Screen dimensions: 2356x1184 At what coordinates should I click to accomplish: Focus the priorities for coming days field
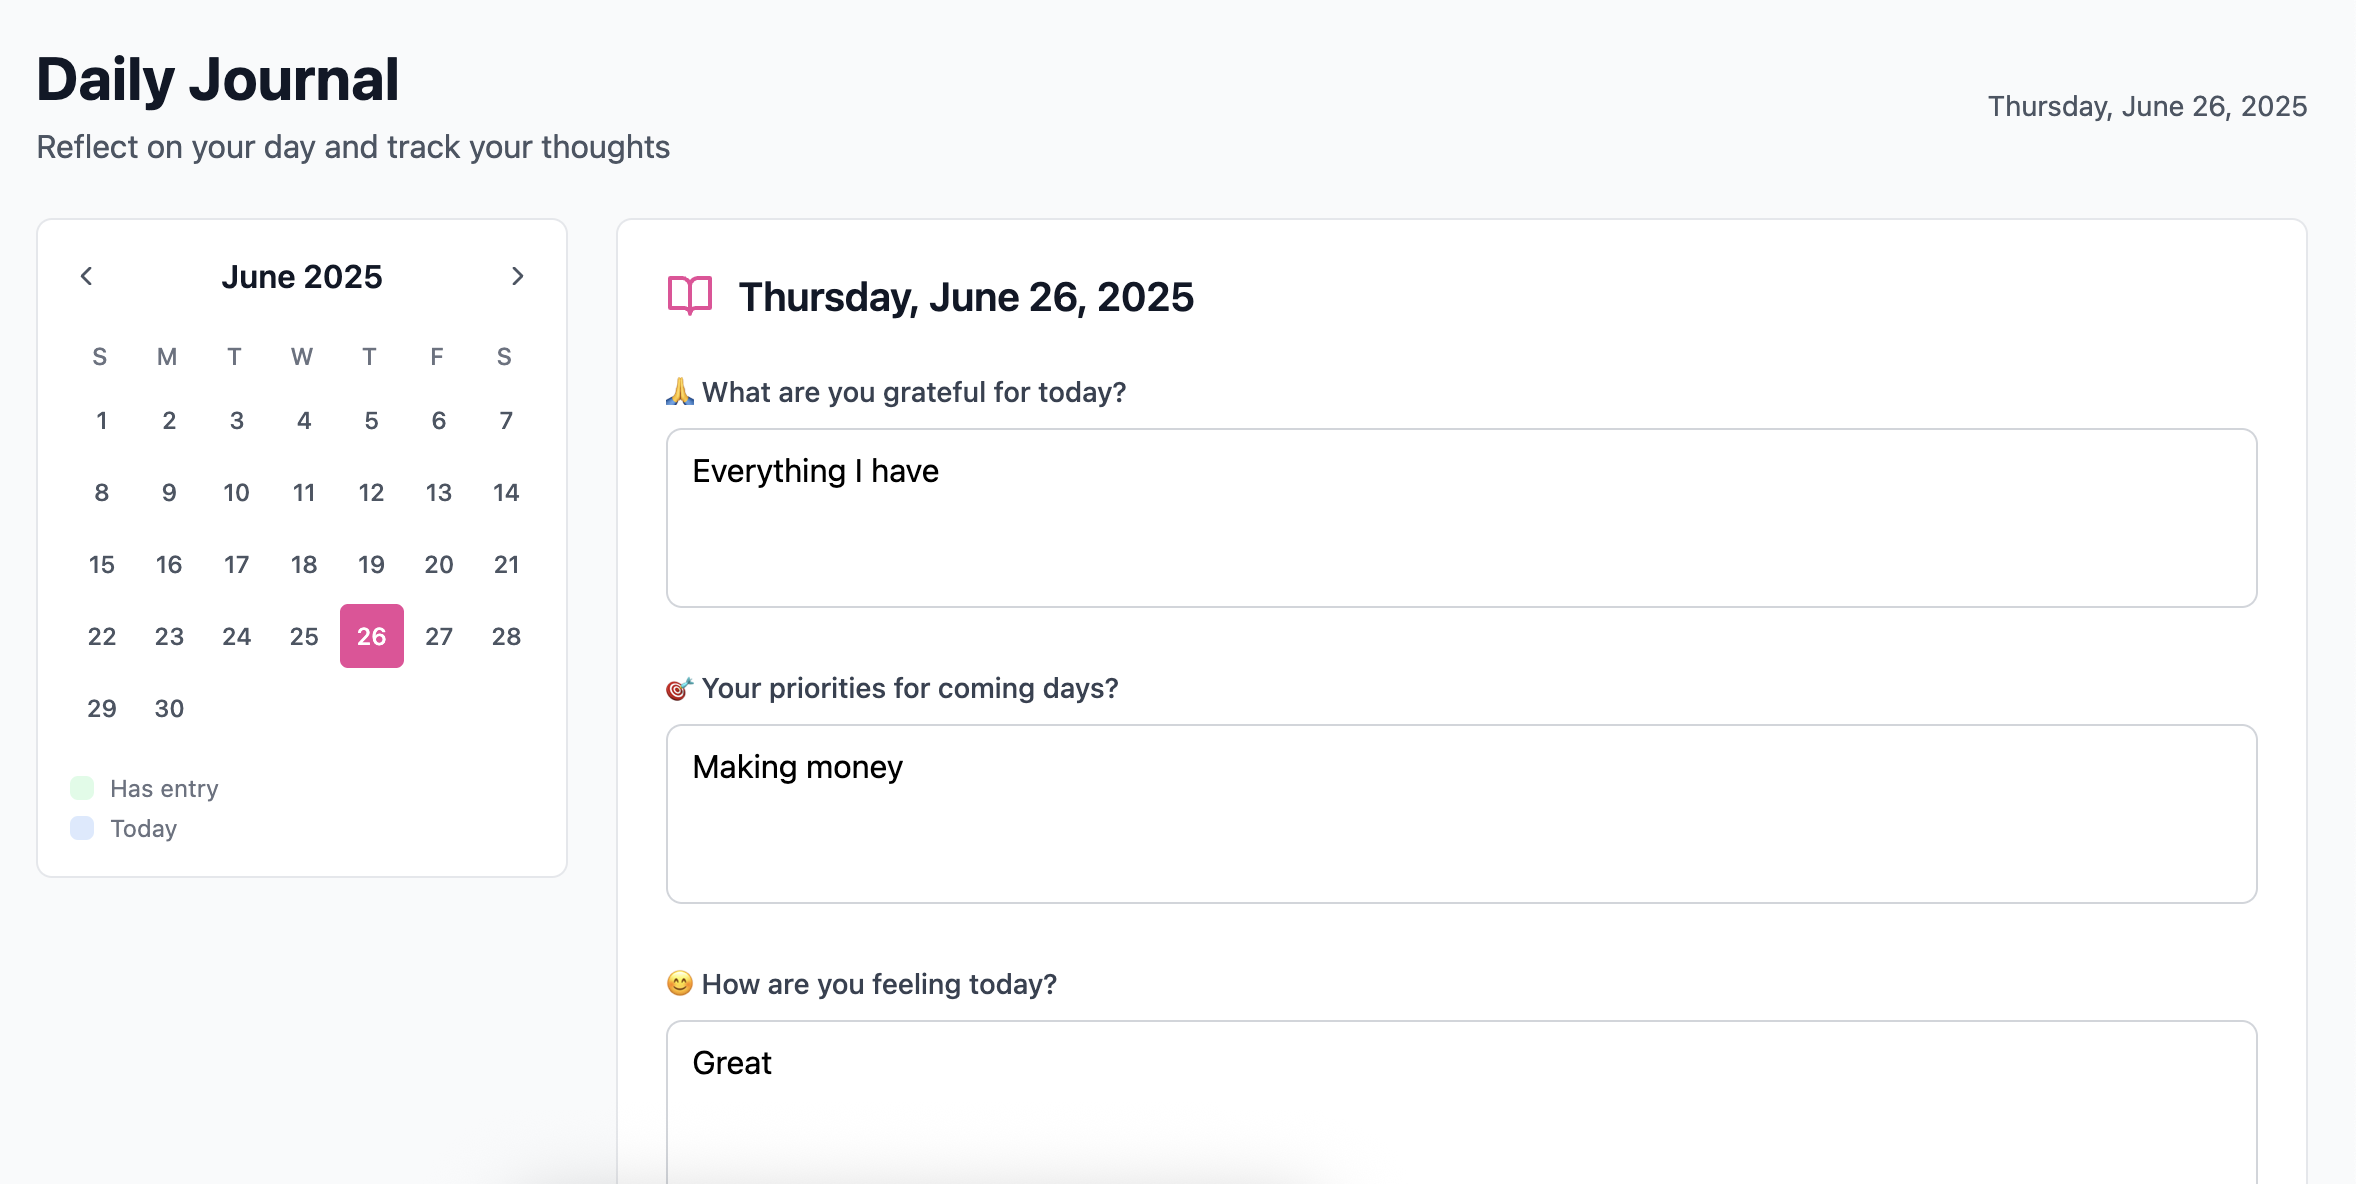coord(1461,814)
